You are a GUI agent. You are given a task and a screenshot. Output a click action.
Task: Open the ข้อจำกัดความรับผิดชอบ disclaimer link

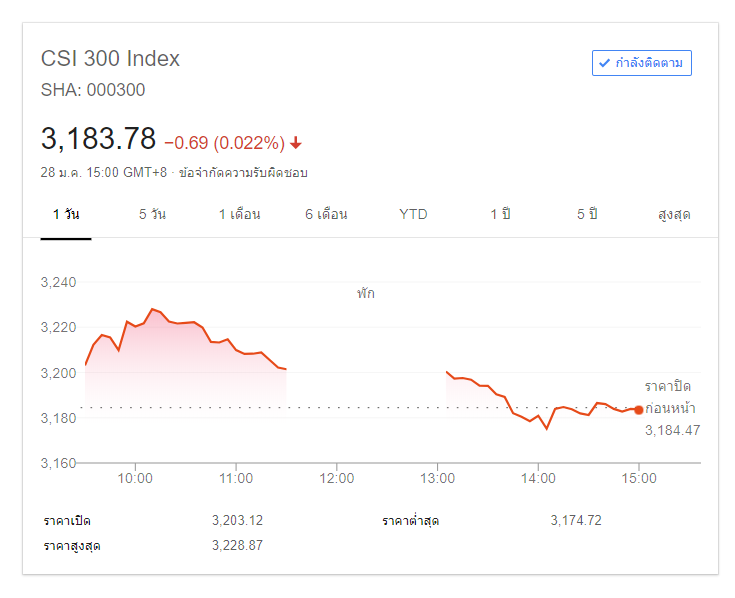243,173
